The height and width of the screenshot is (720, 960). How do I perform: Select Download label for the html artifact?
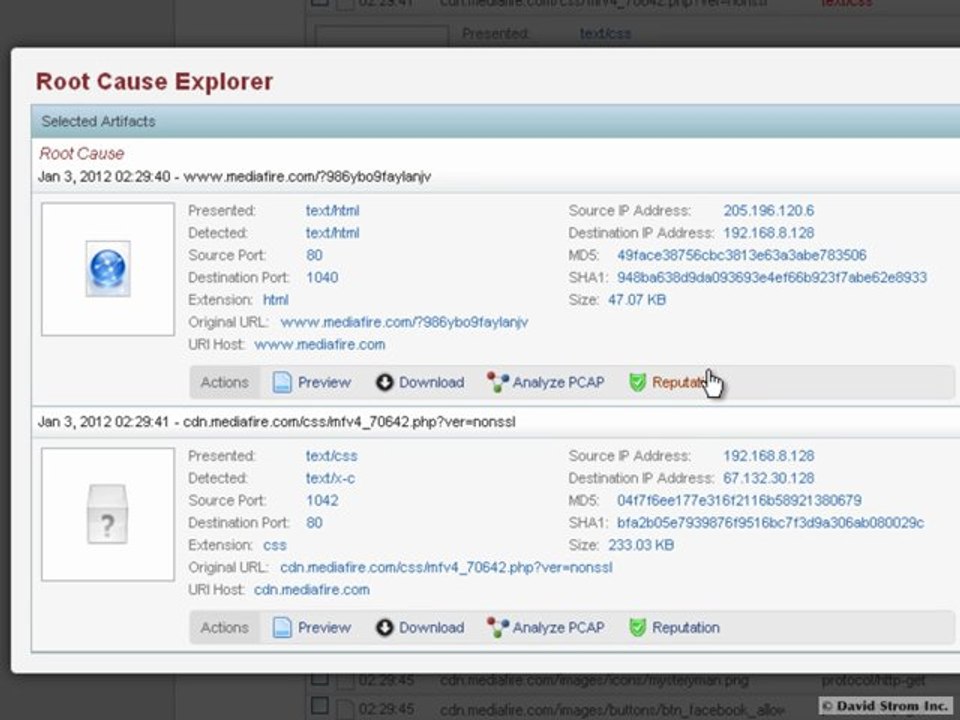432,383
